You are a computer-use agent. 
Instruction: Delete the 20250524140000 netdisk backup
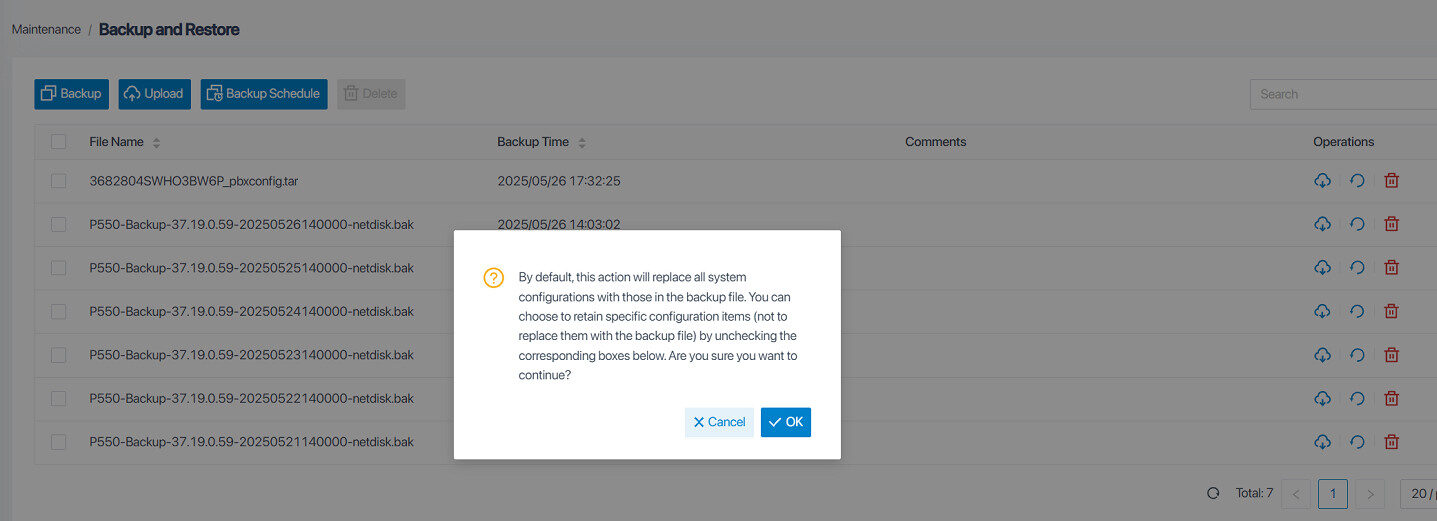coord(1391,311)
